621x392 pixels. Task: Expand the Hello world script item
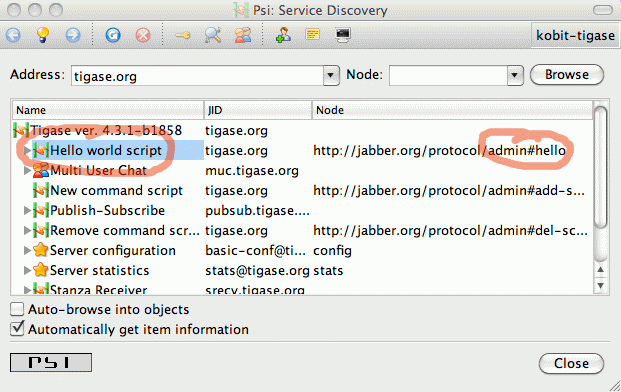[27, 150]
